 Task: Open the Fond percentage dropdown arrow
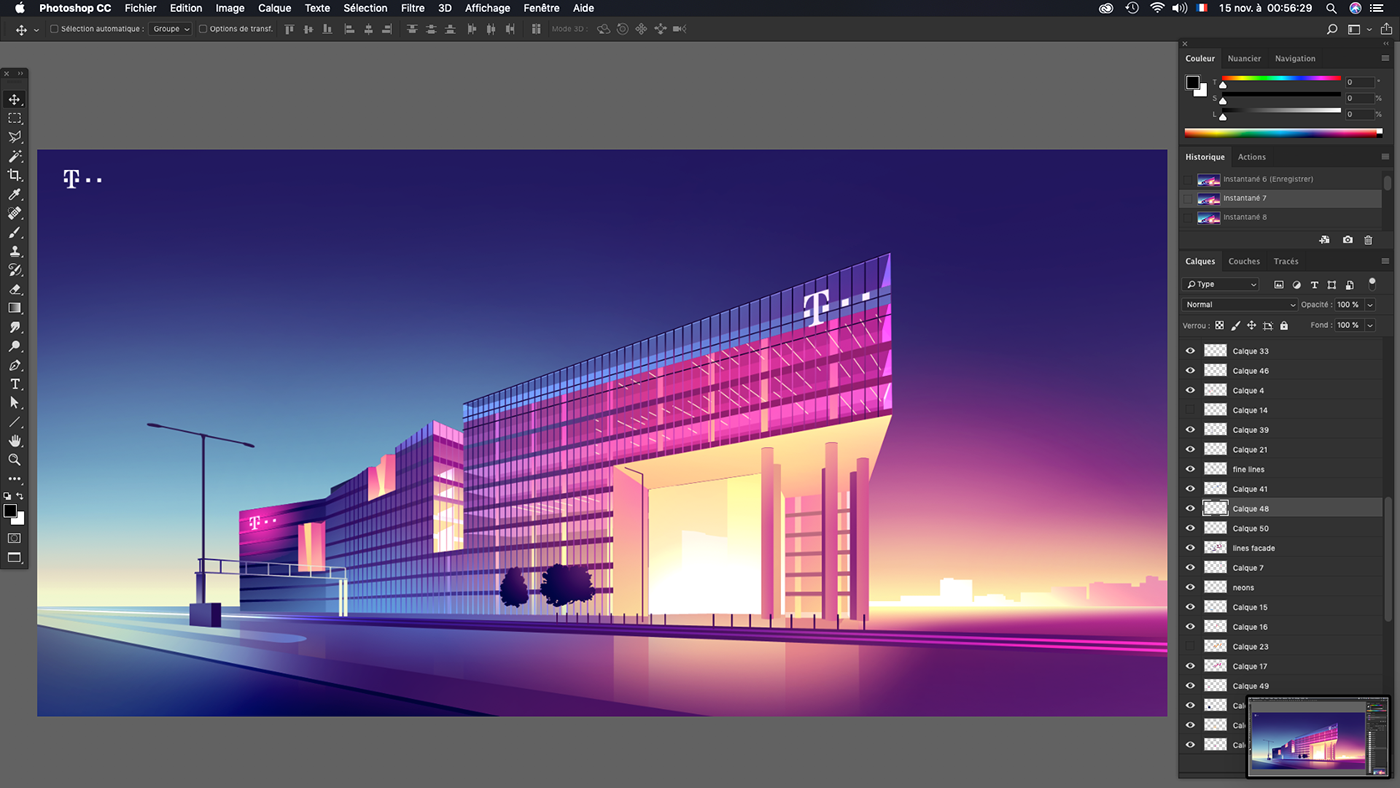[1370, 325]
